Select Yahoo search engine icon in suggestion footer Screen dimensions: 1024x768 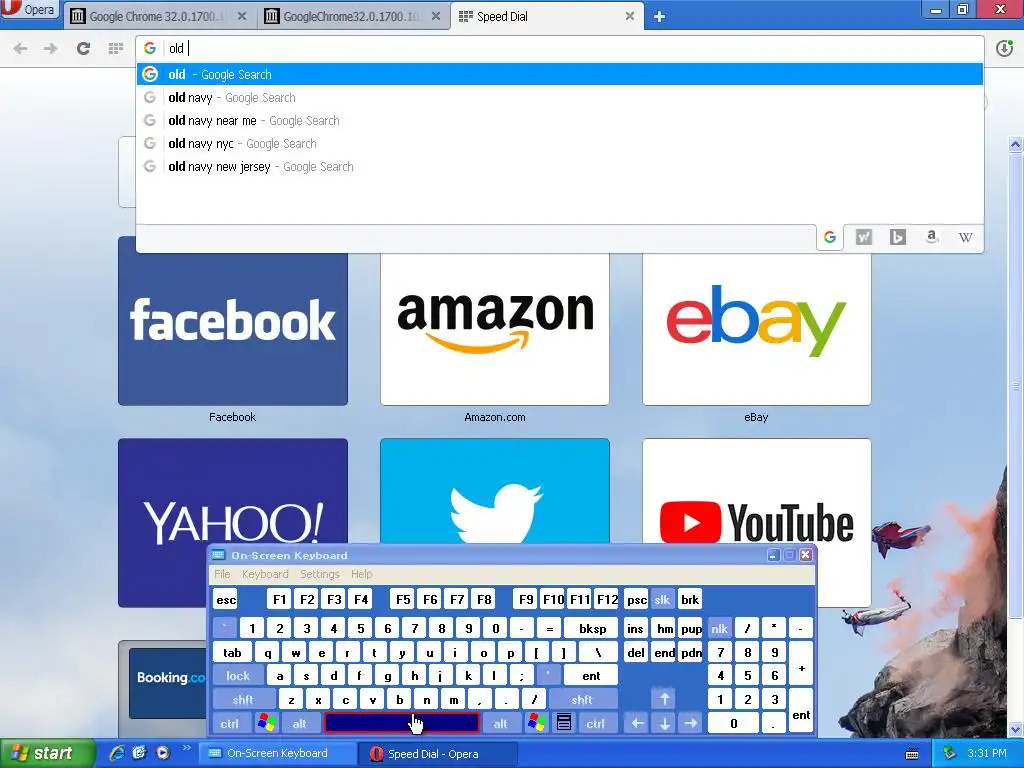[863, 237]
